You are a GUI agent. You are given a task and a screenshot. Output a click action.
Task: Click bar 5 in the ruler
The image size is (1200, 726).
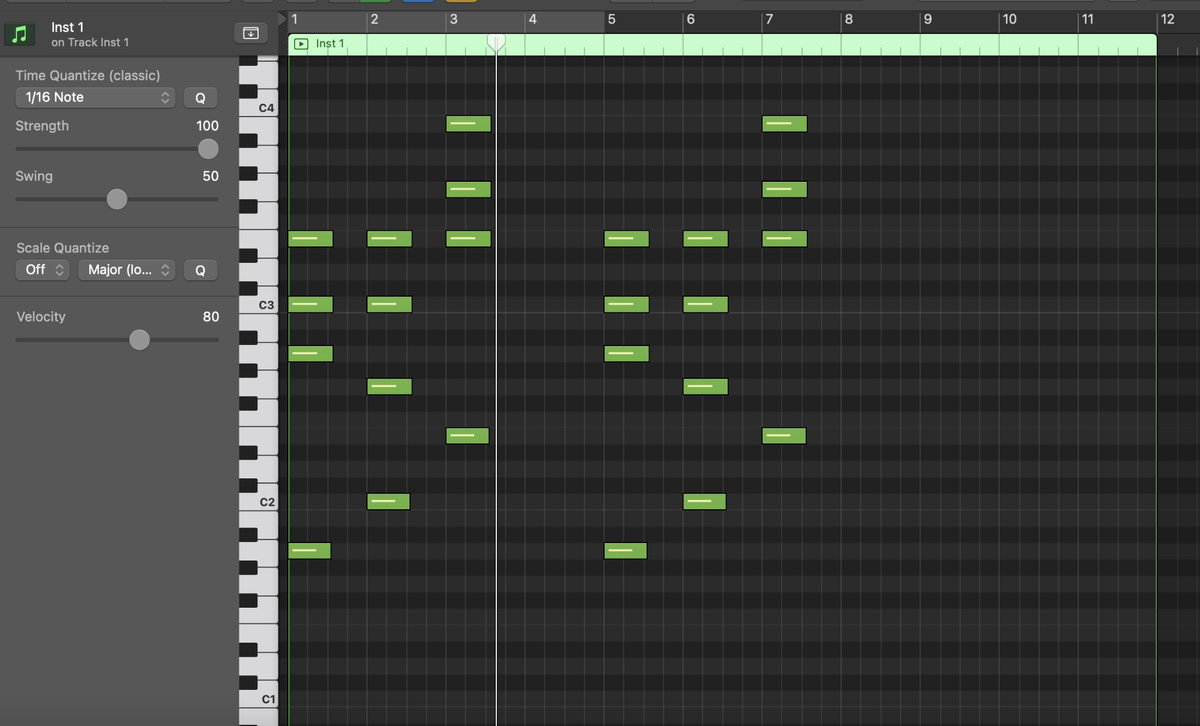point(611,18)
